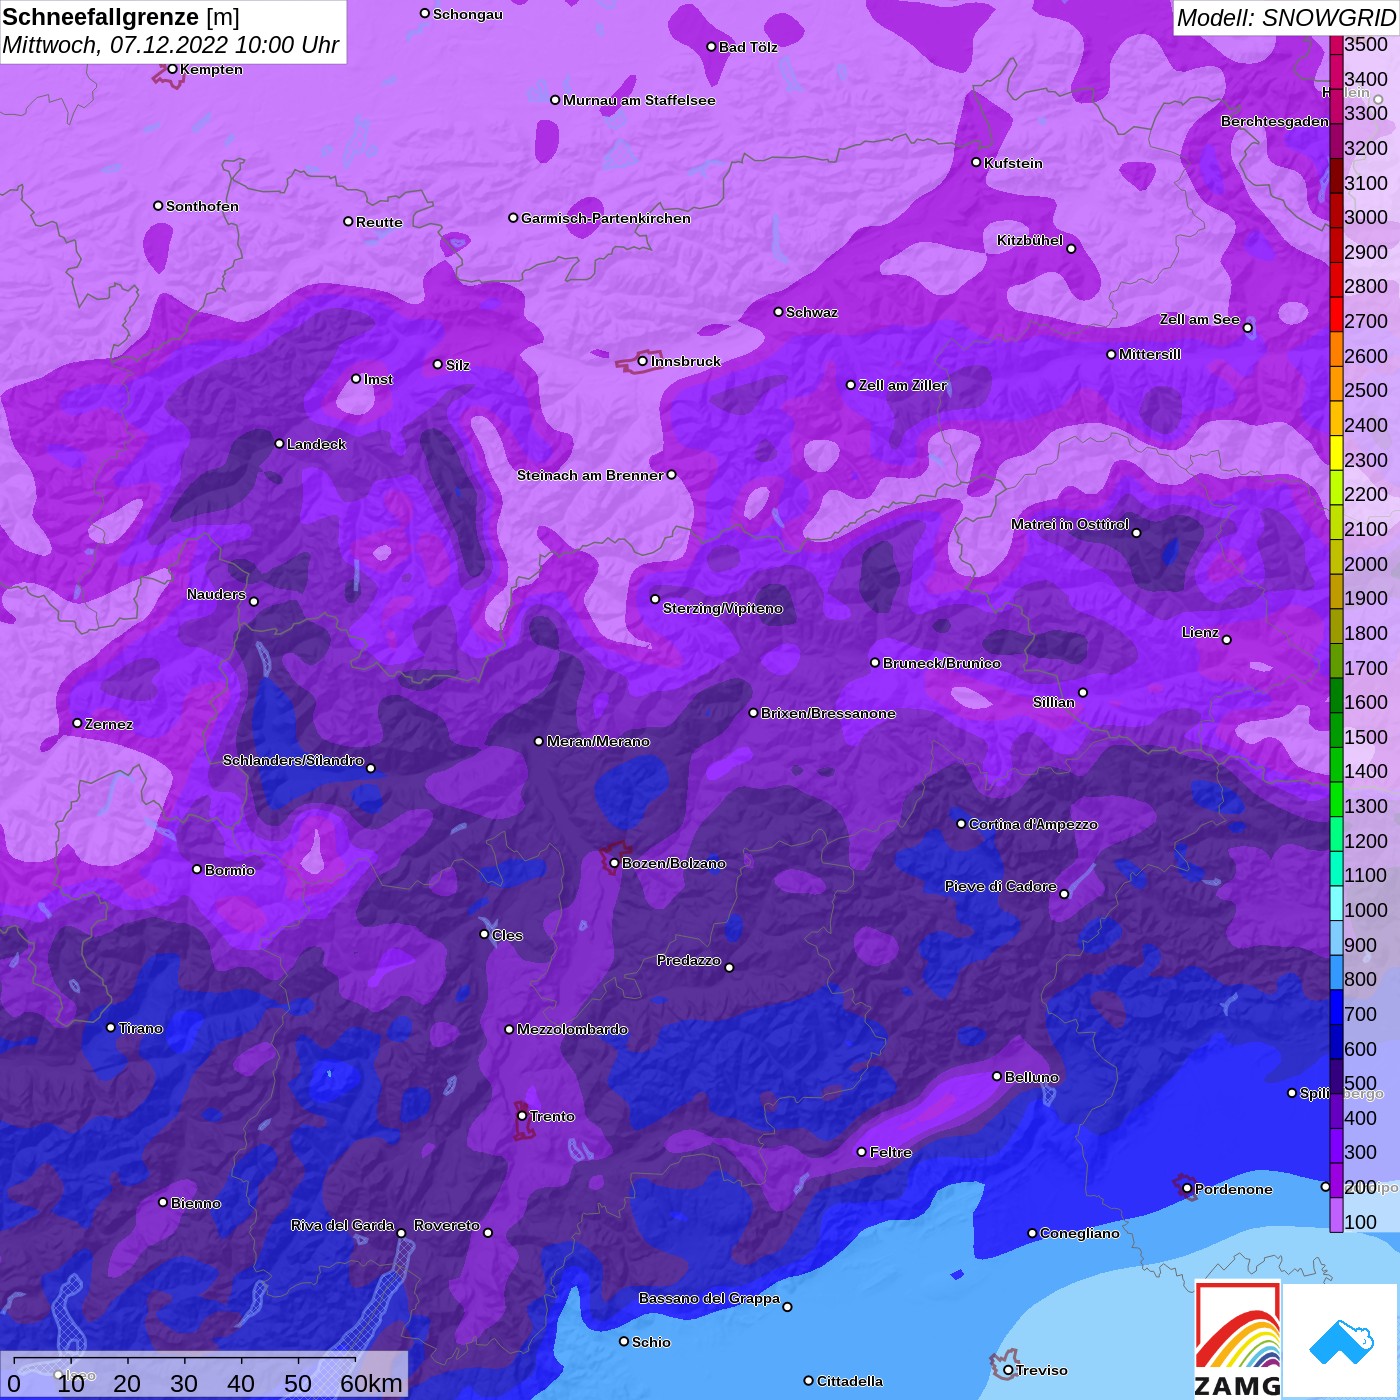The height and width of the screenshot is (1400, 1400).
Task: Click the 'Modell: SNOWGRID' label
Action: coord(1286,18)
